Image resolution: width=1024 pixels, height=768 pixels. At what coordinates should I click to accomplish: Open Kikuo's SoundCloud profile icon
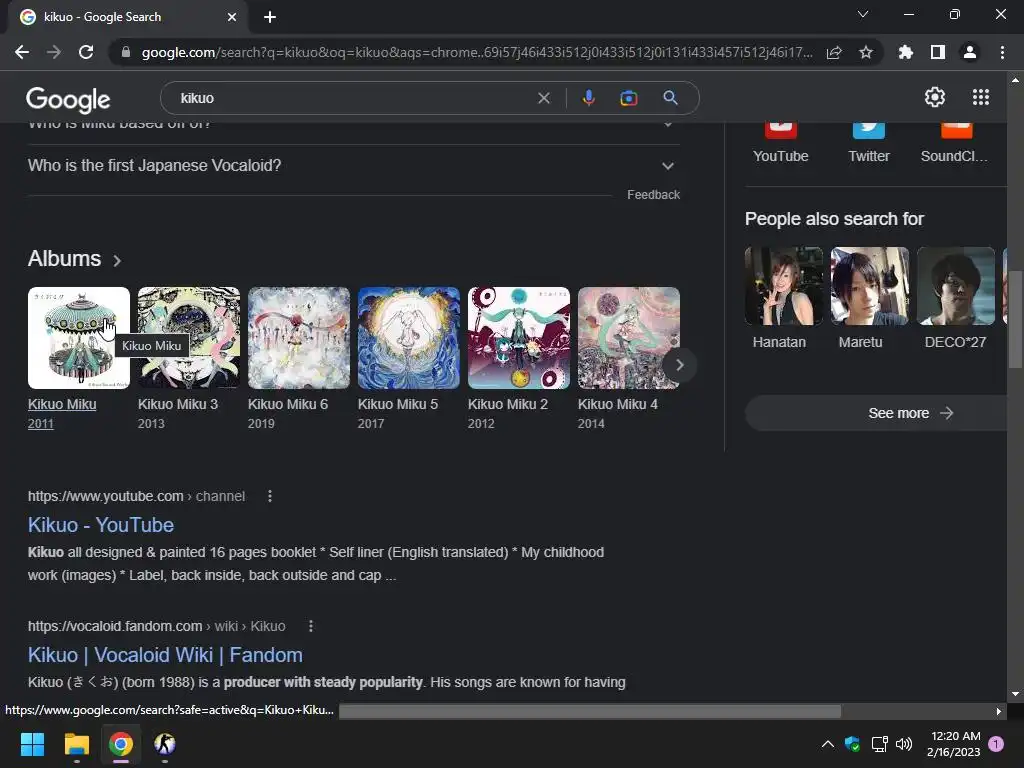956,130
